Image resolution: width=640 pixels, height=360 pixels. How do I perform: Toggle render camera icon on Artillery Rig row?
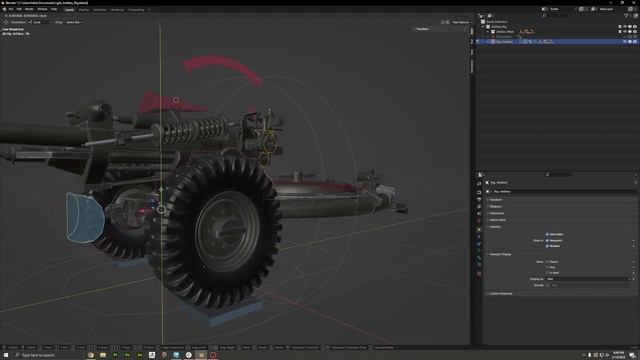[635, 27]
